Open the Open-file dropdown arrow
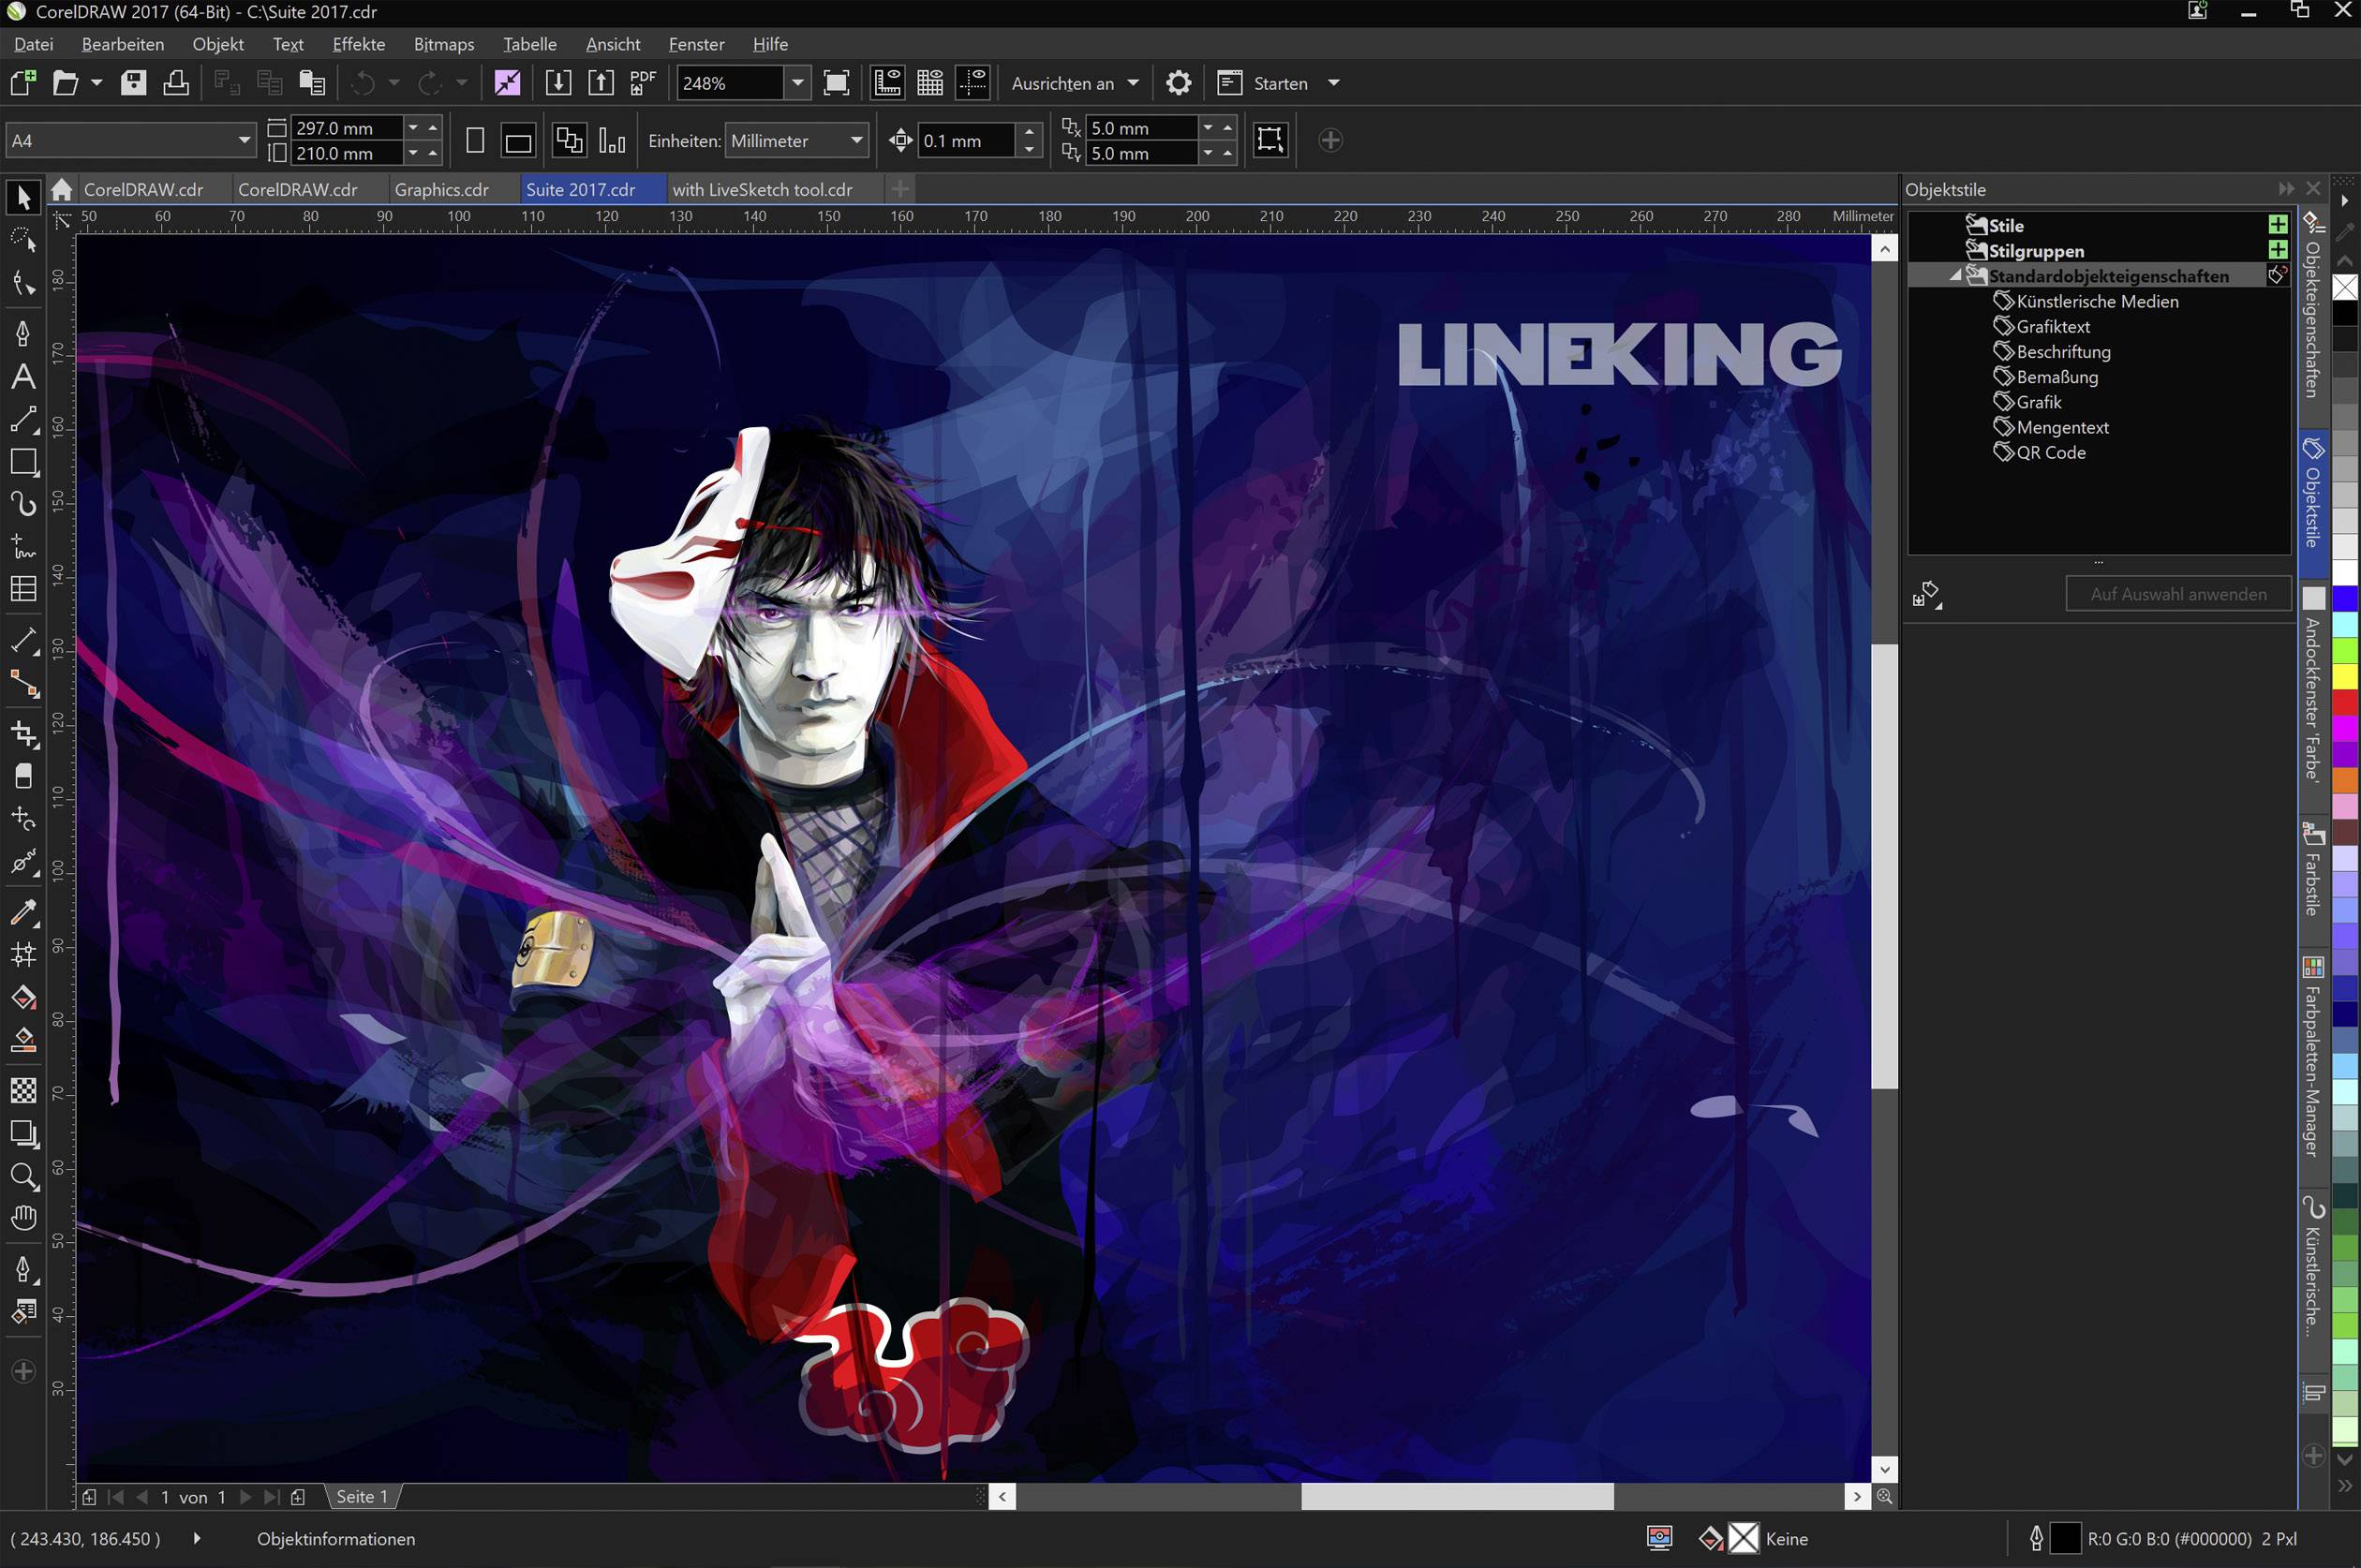2361x1568 pixels. click(96, 82)
